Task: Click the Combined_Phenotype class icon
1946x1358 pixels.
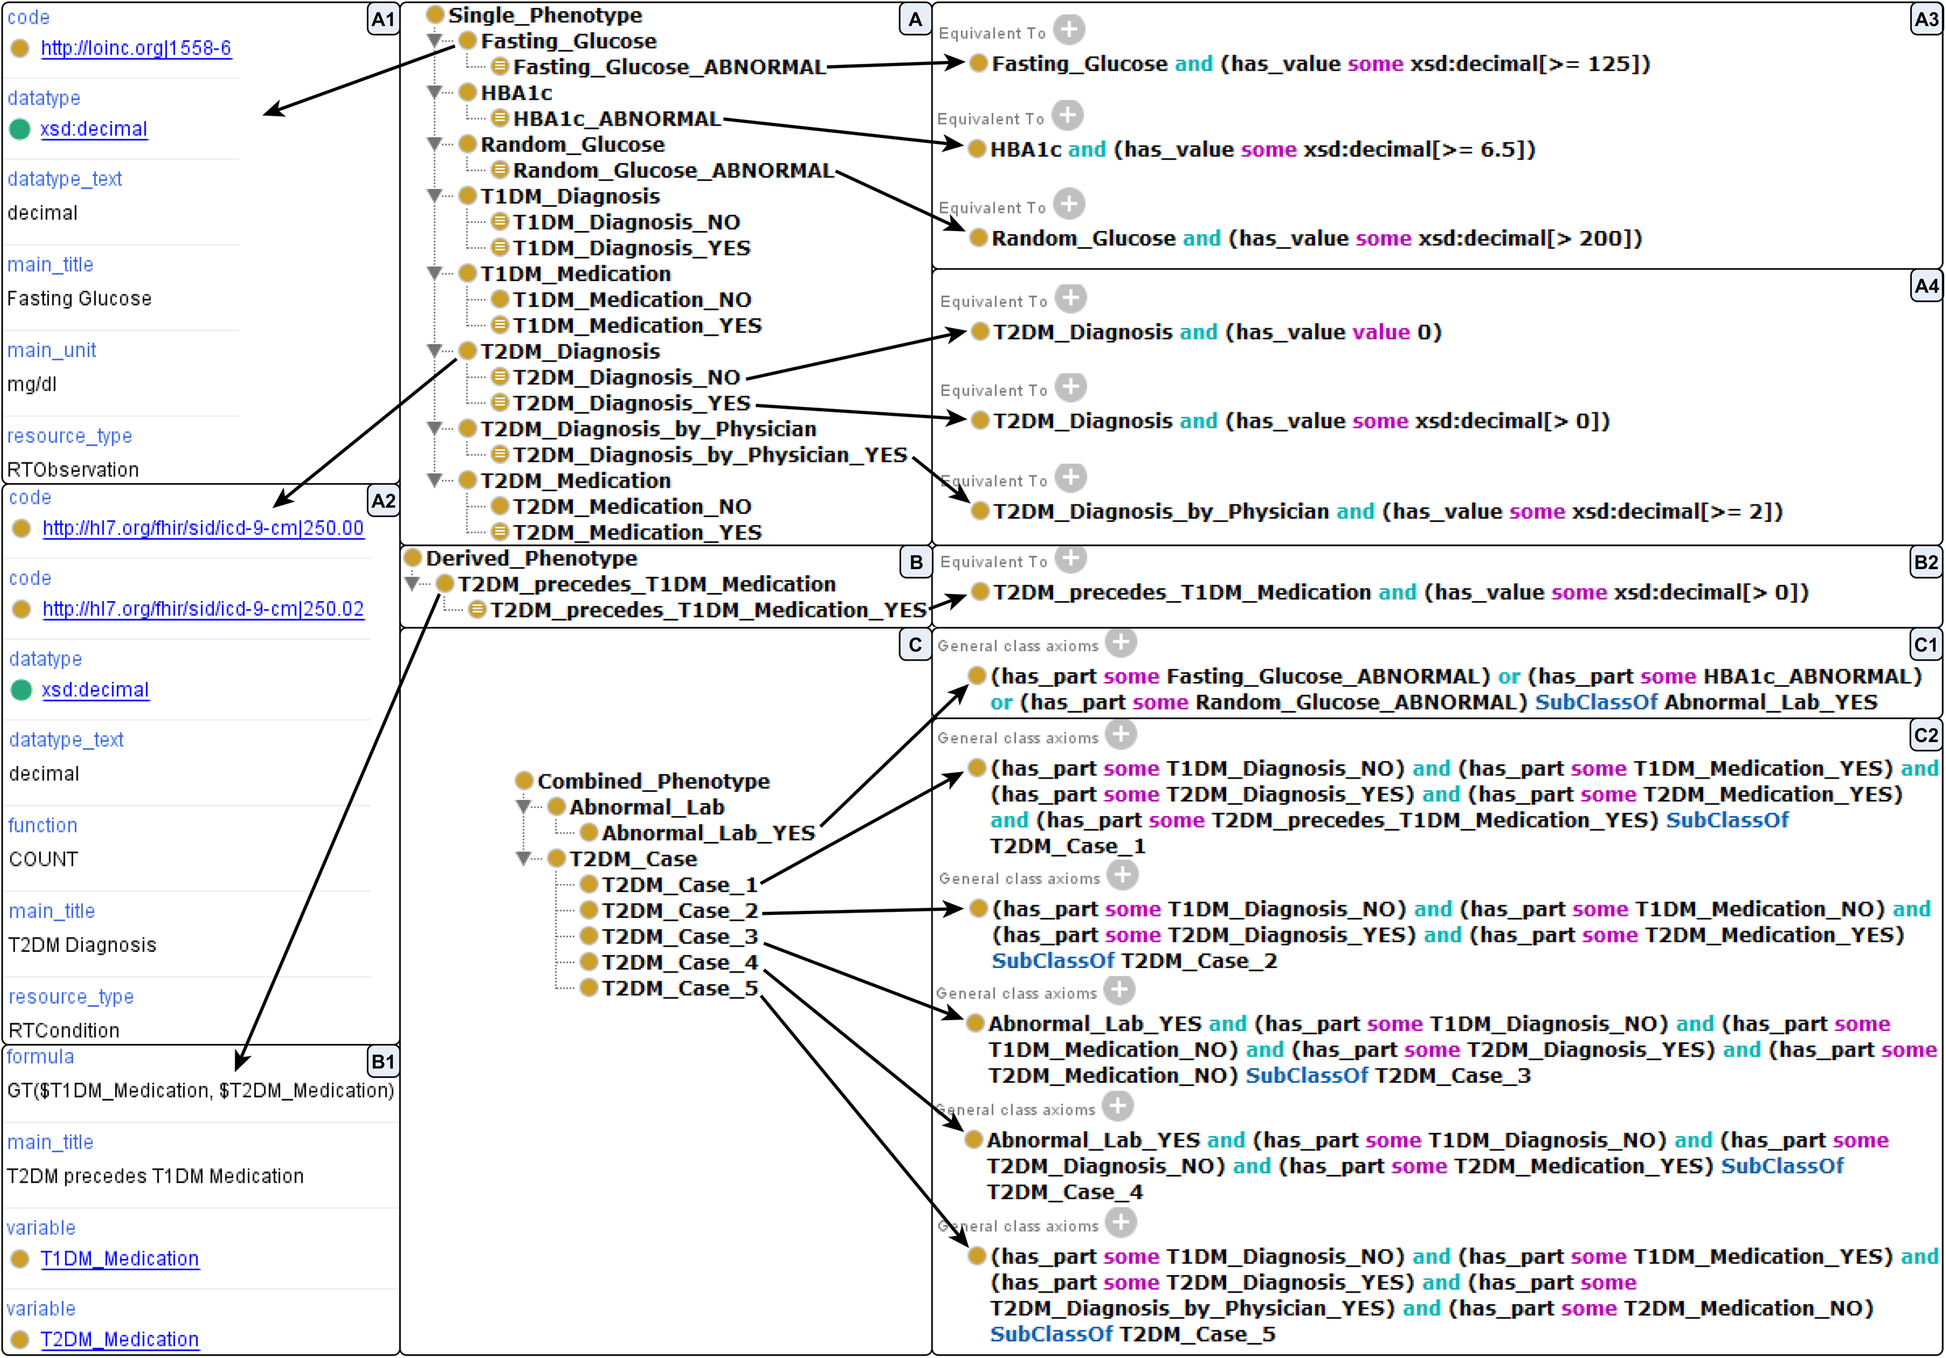Action: 524,780
